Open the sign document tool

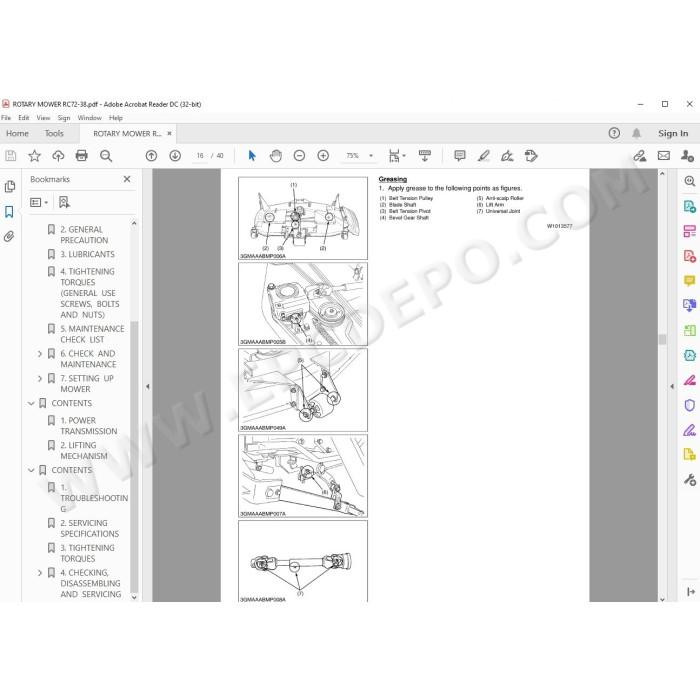(x=507, y=156)
